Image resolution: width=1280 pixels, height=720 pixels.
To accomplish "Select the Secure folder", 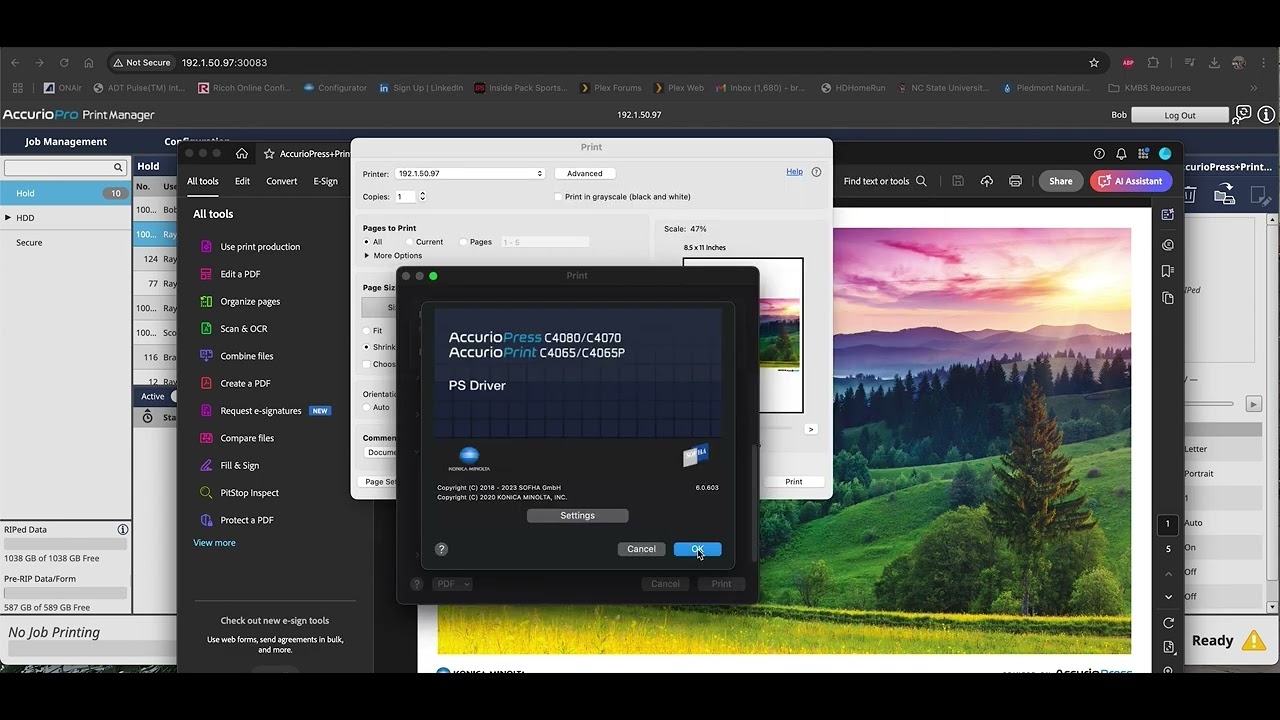I will coord(29,243).
